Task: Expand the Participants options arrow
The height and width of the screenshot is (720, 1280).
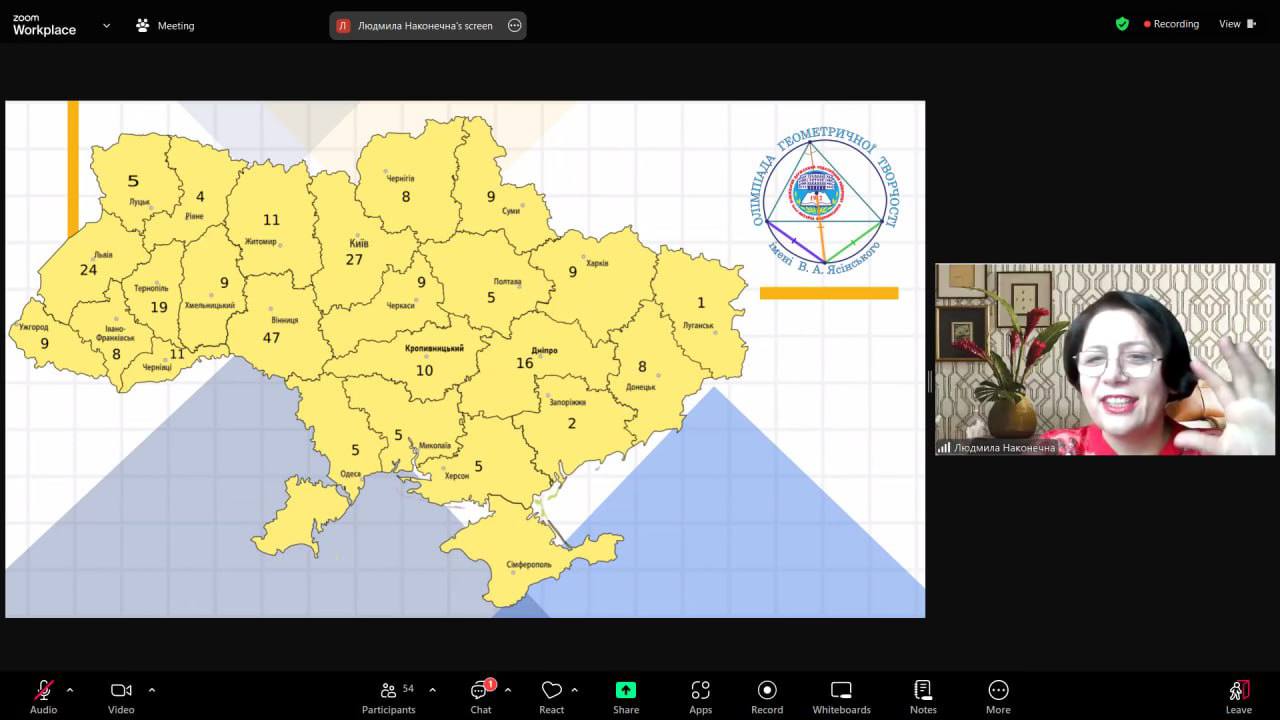Action: coord(432,690)
